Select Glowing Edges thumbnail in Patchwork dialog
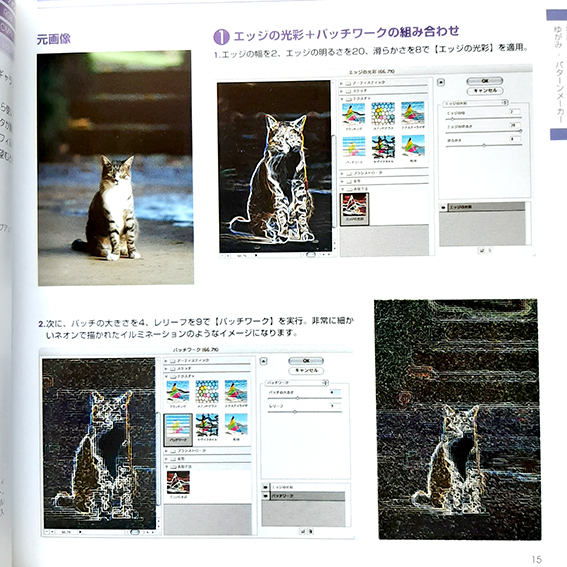This screenshot has width=567, height=567. pyautogui.click(x=178, y=482)
